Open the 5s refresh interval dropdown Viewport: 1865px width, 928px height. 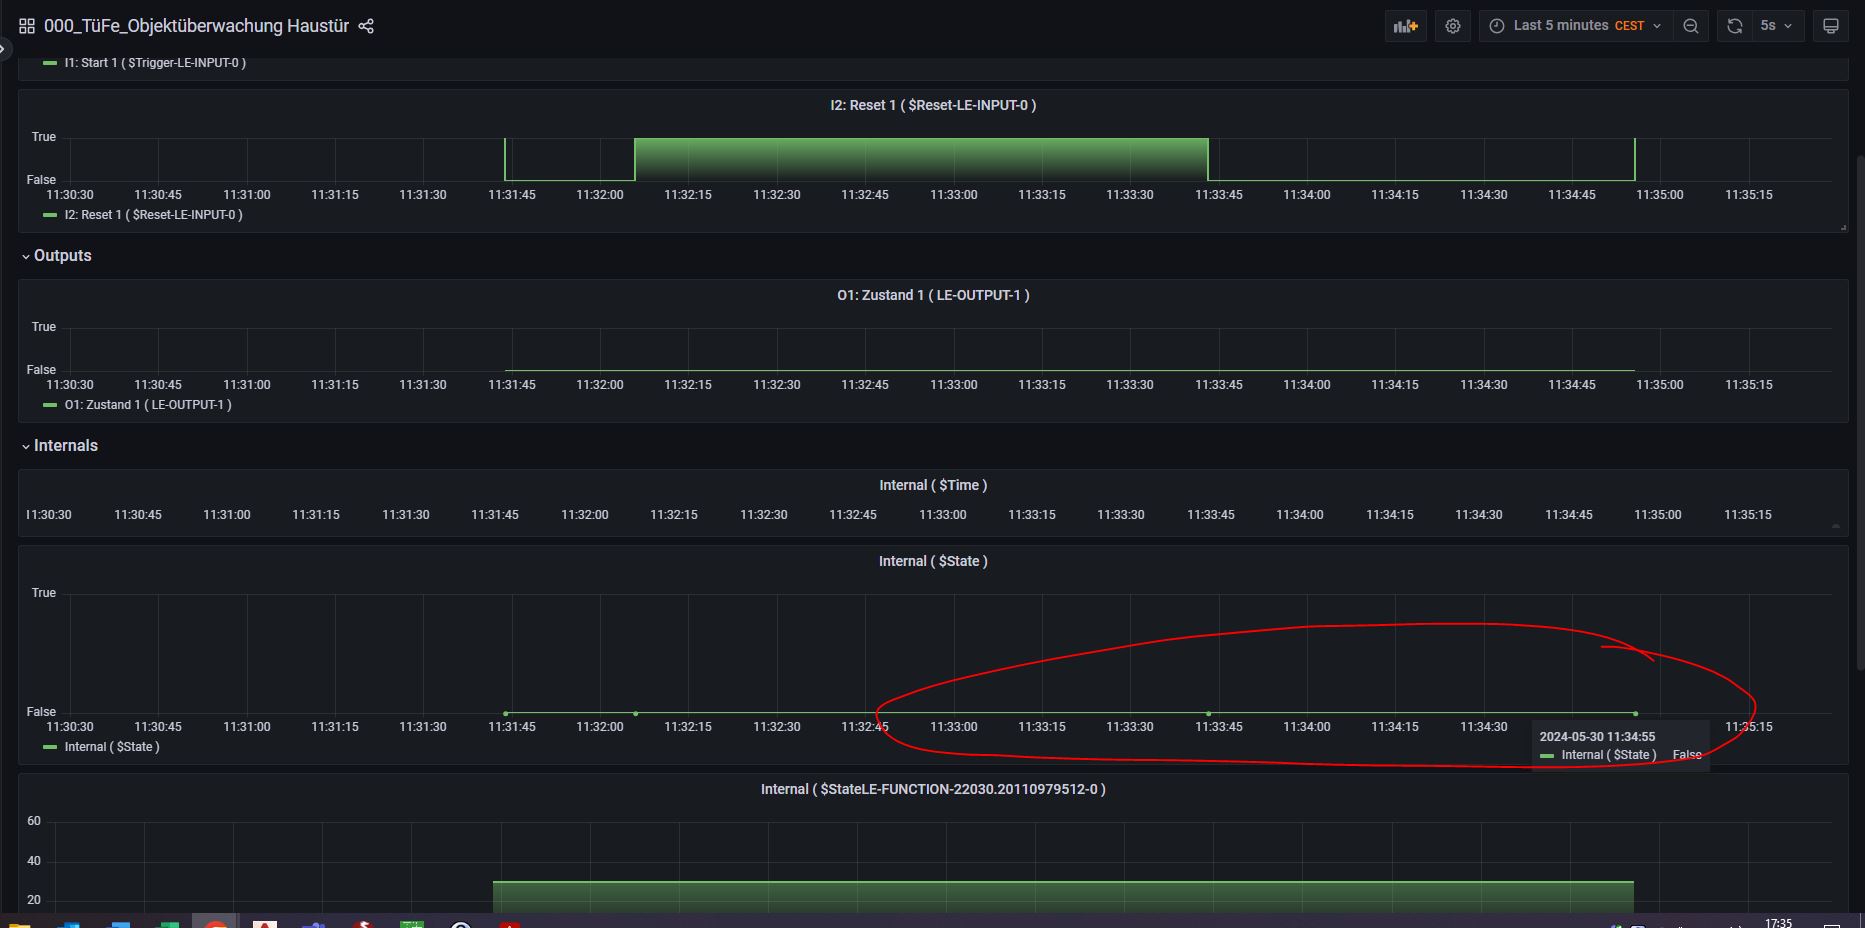click(1777, 26)
